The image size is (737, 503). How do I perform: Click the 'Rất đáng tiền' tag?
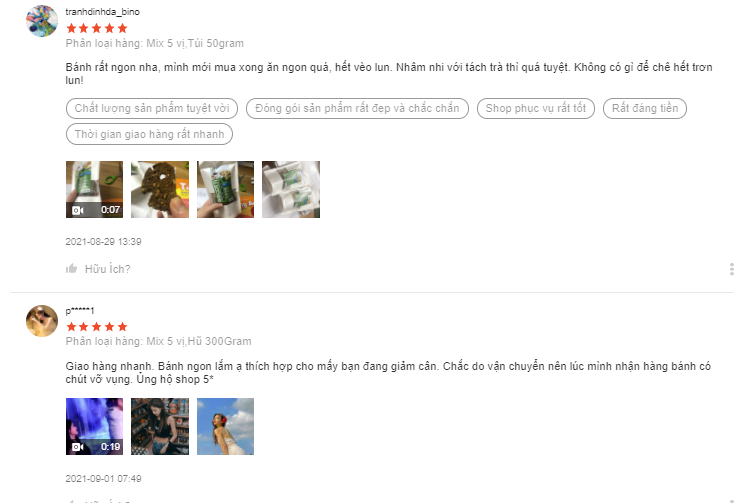click(645, 109)
